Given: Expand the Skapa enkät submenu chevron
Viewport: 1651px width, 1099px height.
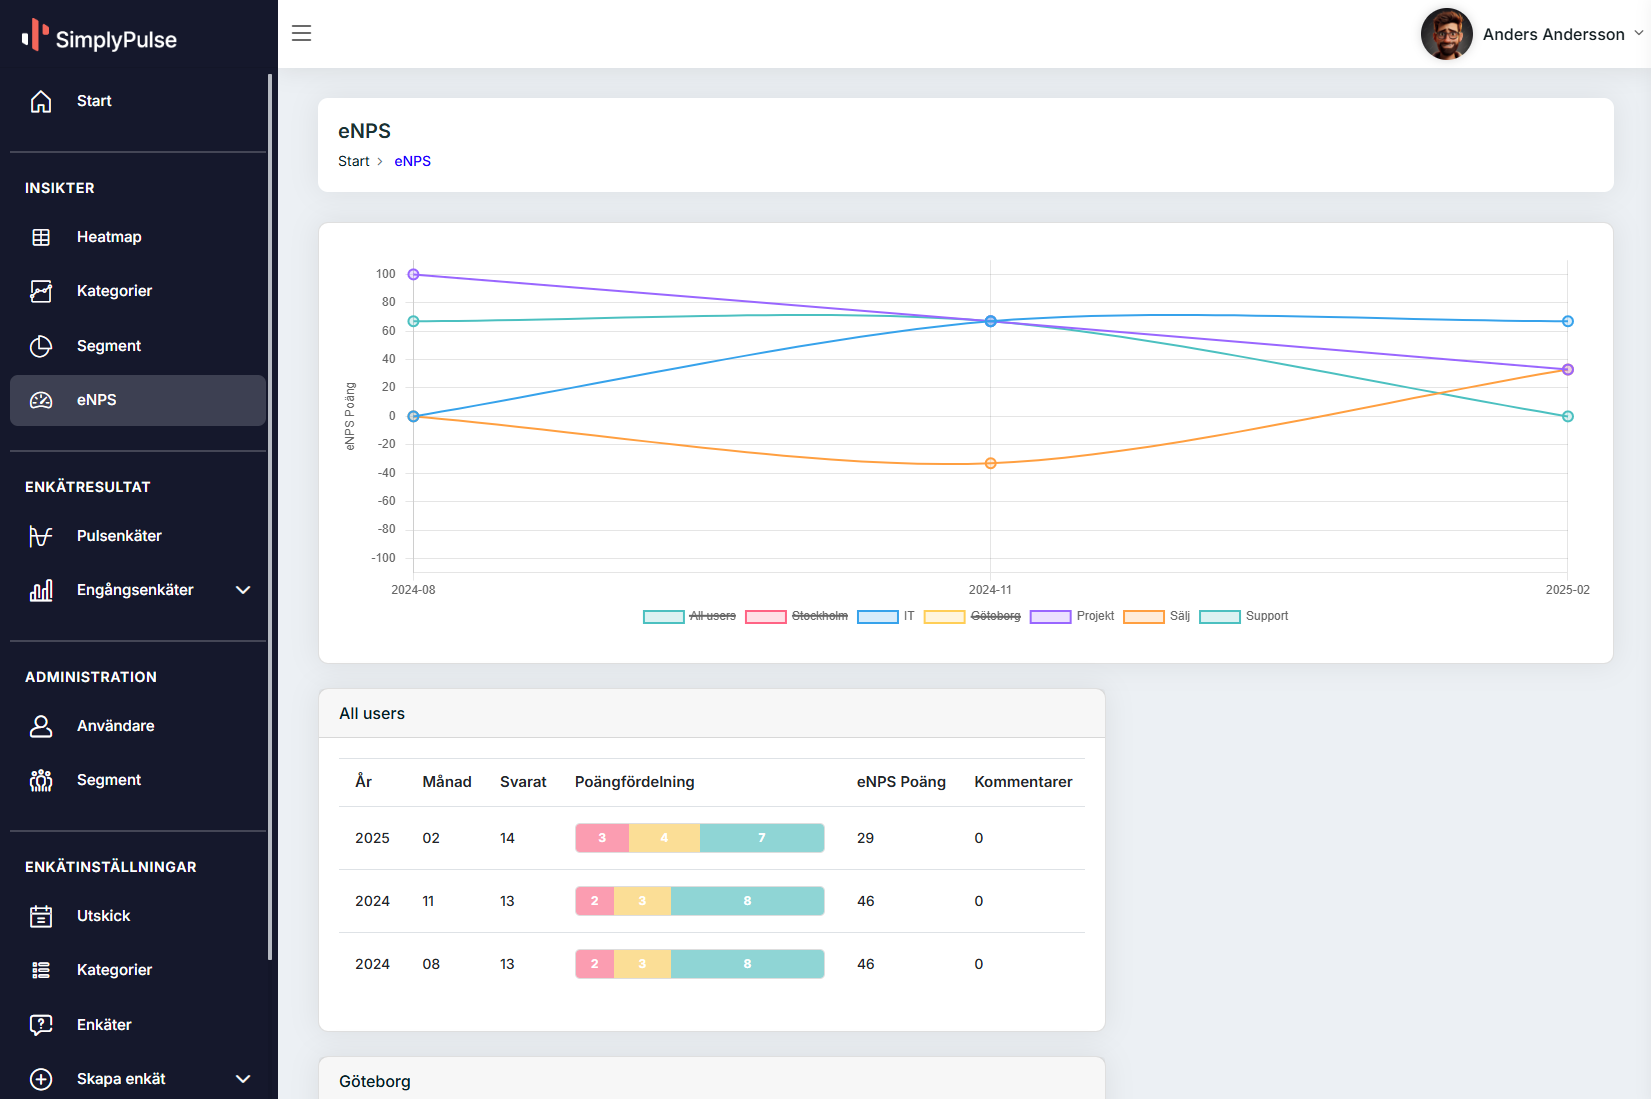Looking at the screenshot, I should pyautogui.click(x=243, y=1079).
